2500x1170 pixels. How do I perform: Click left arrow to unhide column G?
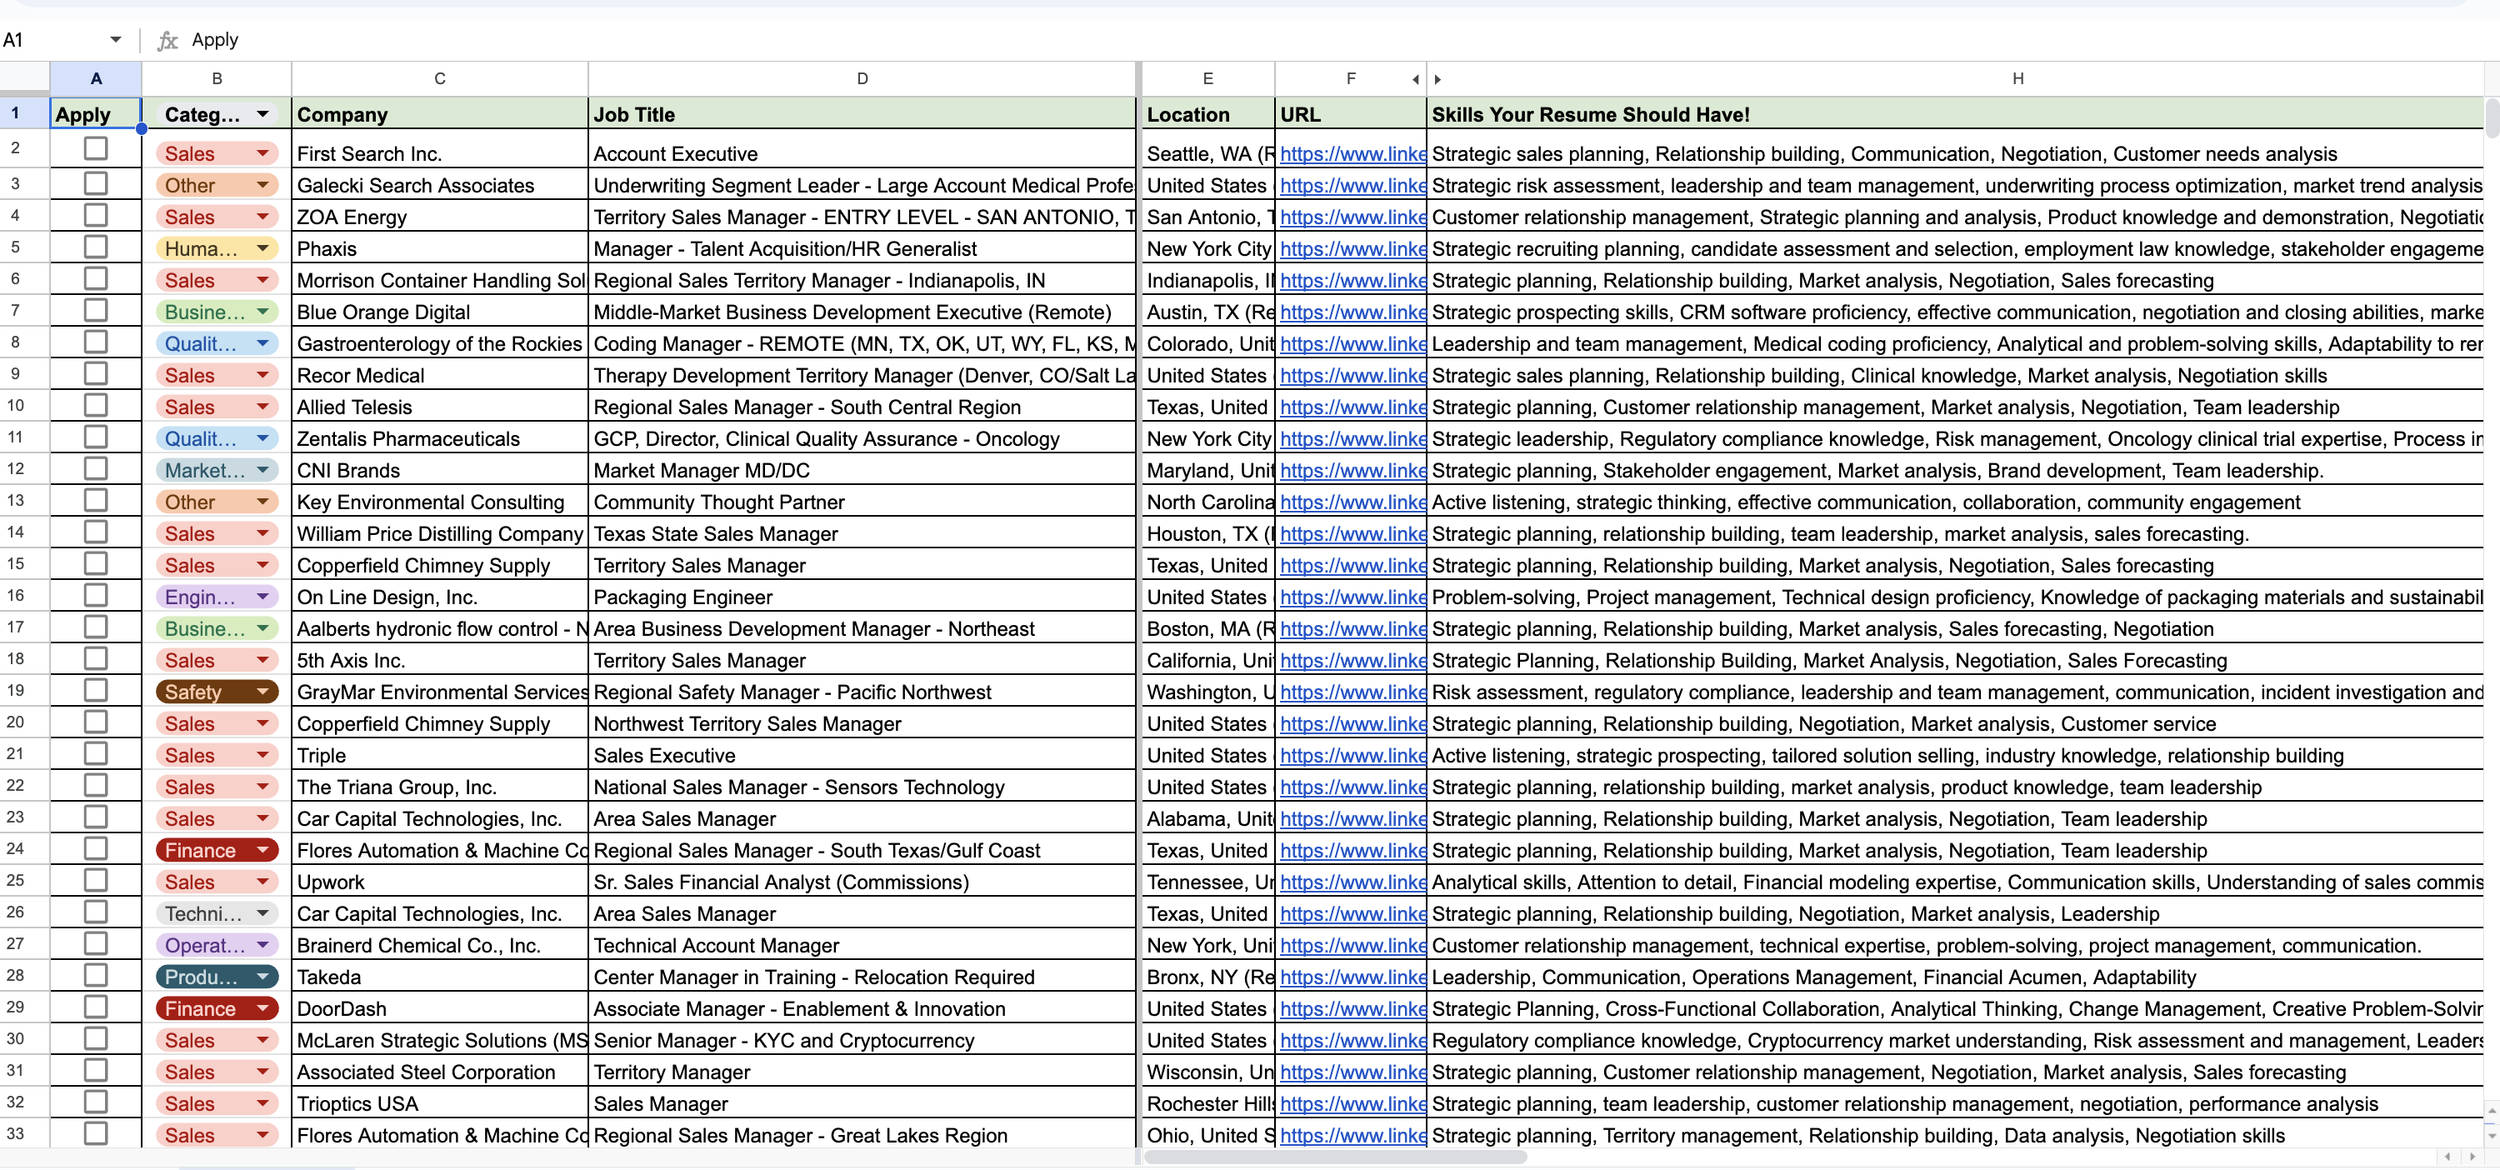point(1415,79)
